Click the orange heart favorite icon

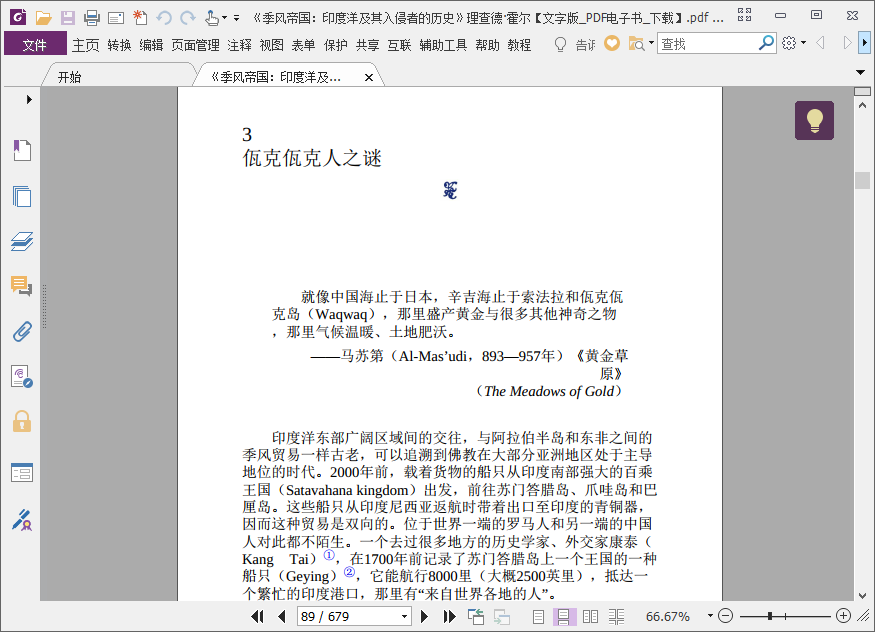click(612, 43)
